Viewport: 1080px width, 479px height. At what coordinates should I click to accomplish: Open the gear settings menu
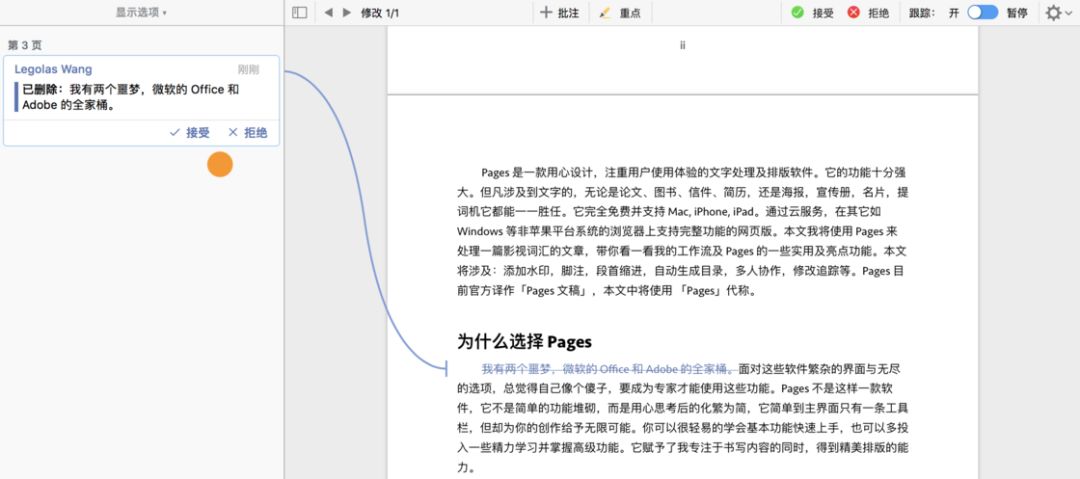point(1057,12)
